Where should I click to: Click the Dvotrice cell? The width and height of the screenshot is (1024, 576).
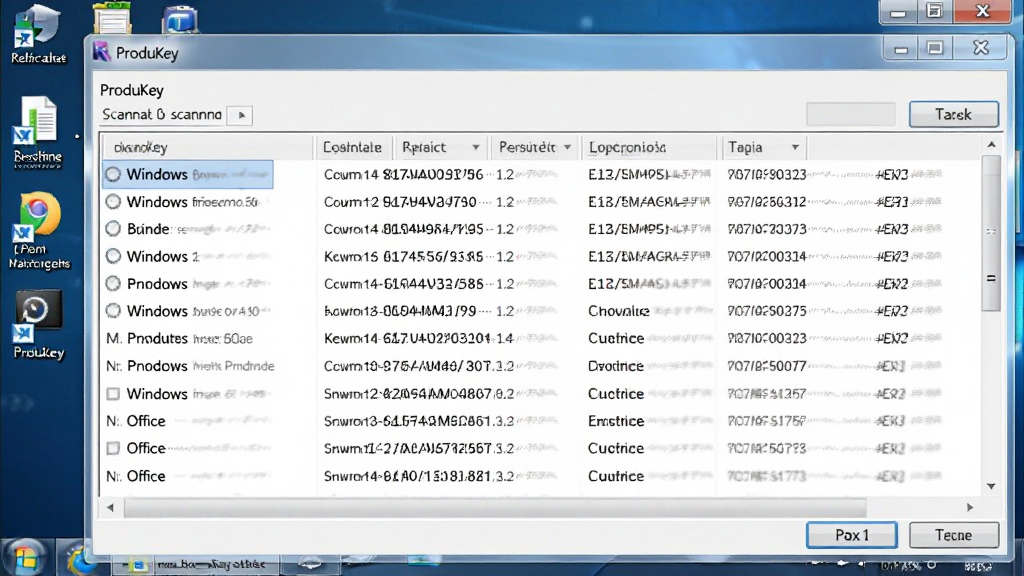click(616, 366)
